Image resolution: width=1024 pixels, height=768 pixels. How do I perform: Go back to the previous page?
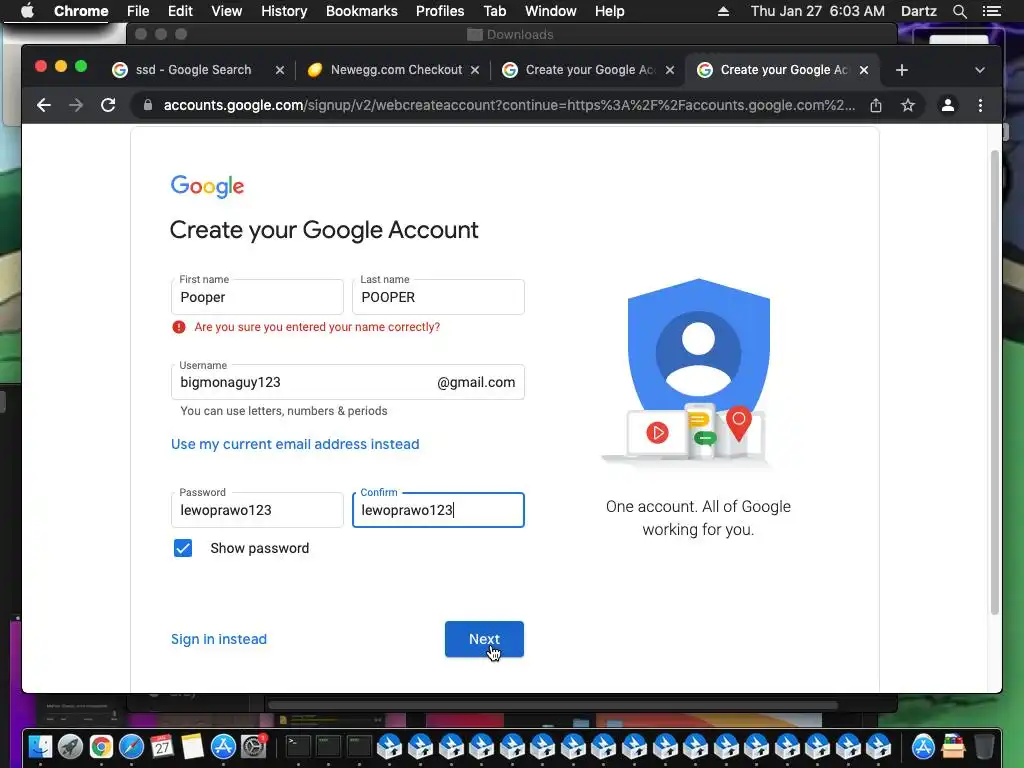pyautogui.click(x=44, y=105)
